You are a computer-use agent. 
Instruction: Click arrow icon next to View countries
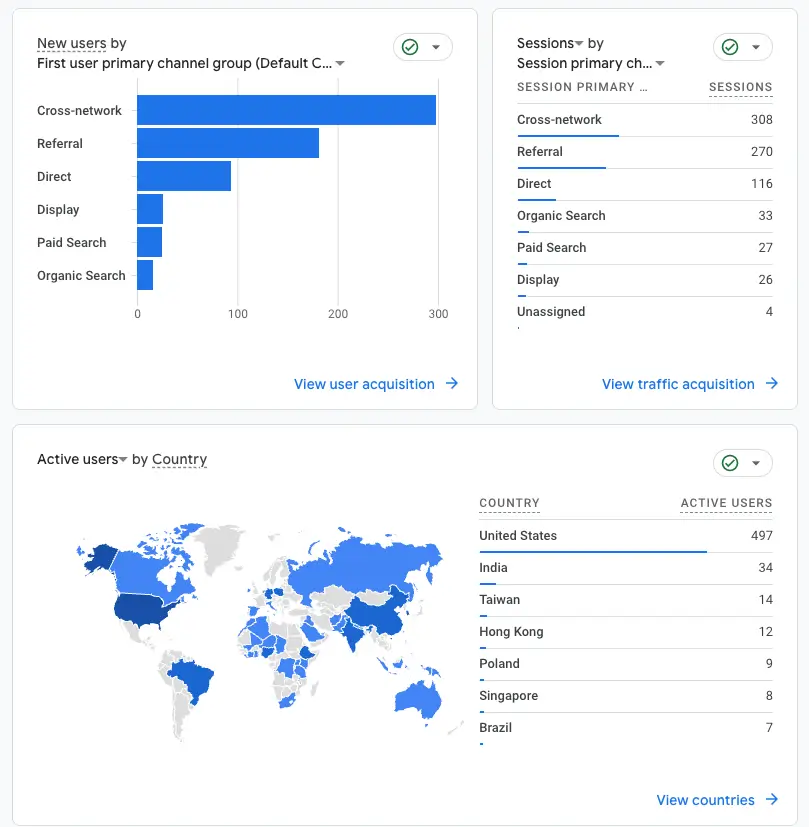tap(772, 800)
